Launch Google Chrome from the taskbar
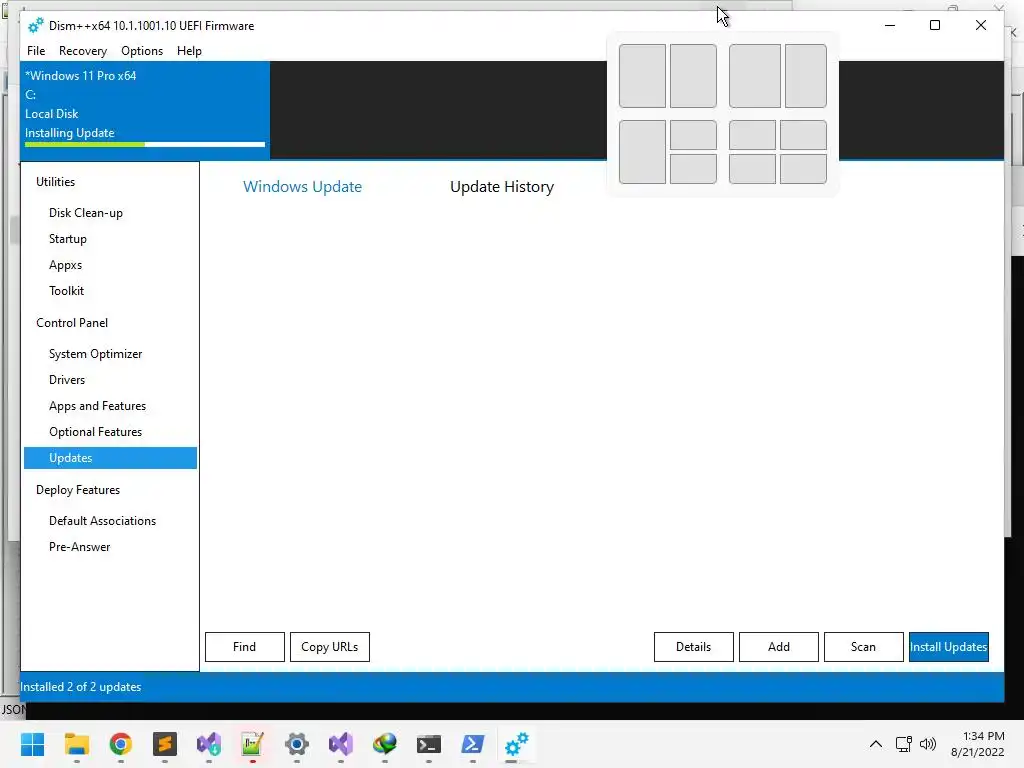Screen dimensions: 1024x768 tap(121, 744)
